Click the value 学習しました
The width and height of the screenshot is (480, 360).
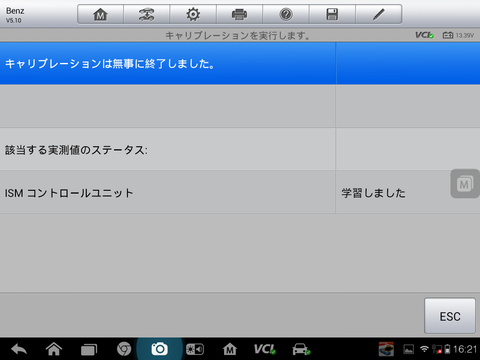[373, 193]
